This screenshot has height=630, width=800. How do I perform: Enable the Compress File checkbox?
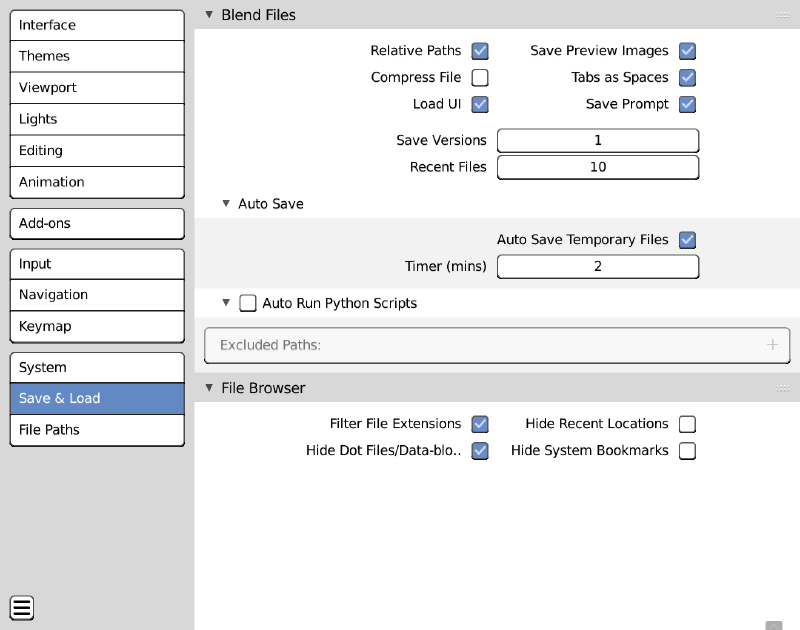pos(480,78)
